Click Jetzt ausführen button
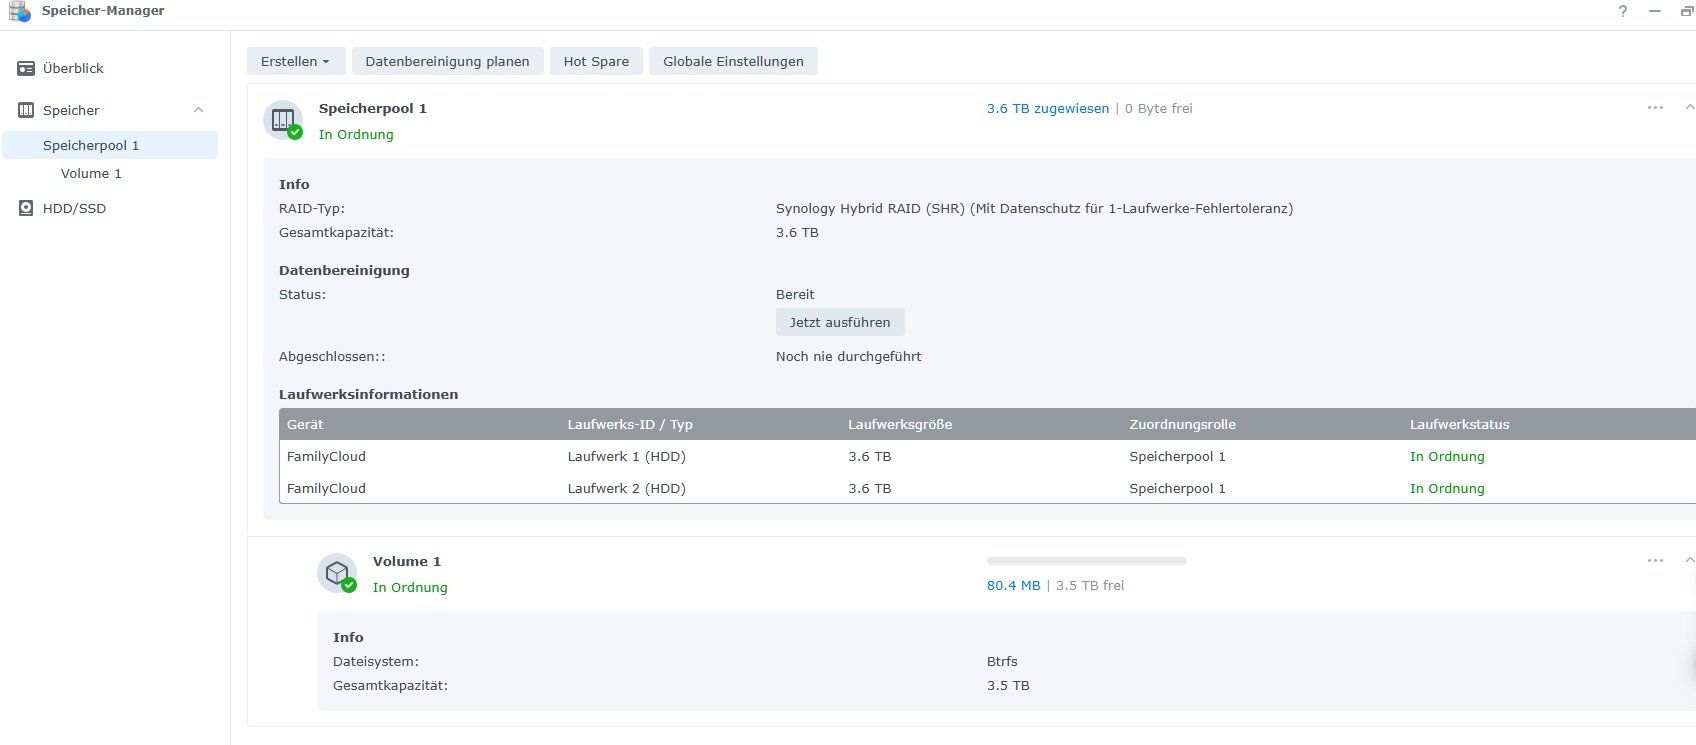 click(x=840, y=322)
